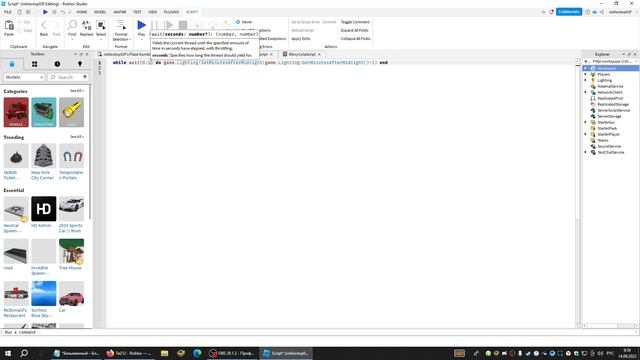Select the red Vehicle category thumbnail
640x360 pixels.
(16, 112)
